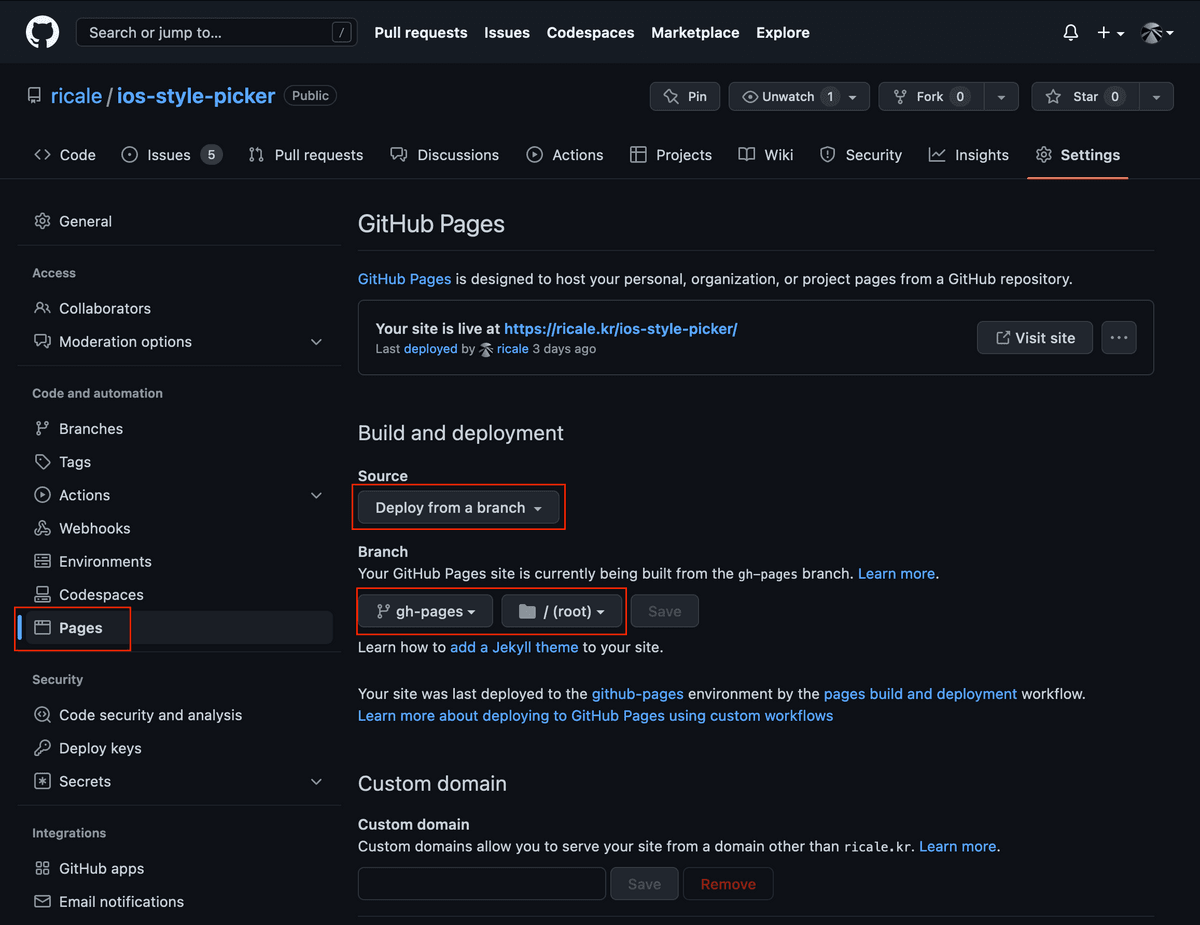Open the GitHub Pages documentation link
Image resolution: width=1200 pixels, height=925 pixels.
(404, 279)
